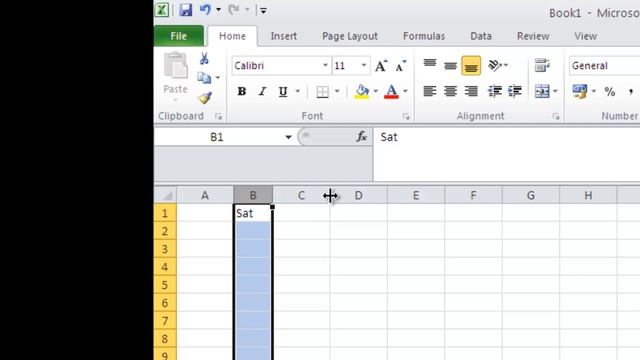Click the Redo arrow icon
The image size is (640, 360).
click(234, 9)
